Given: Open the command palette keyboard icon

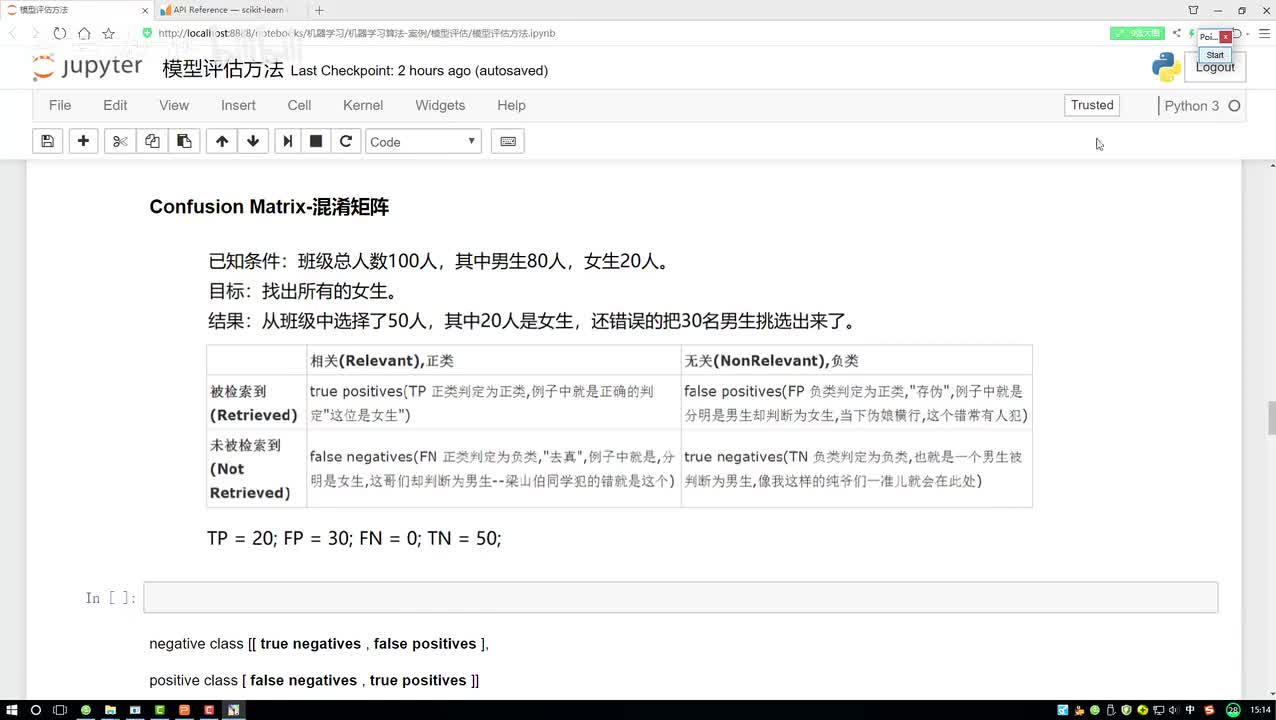Looking at the screenshot, I should (508, 141).
